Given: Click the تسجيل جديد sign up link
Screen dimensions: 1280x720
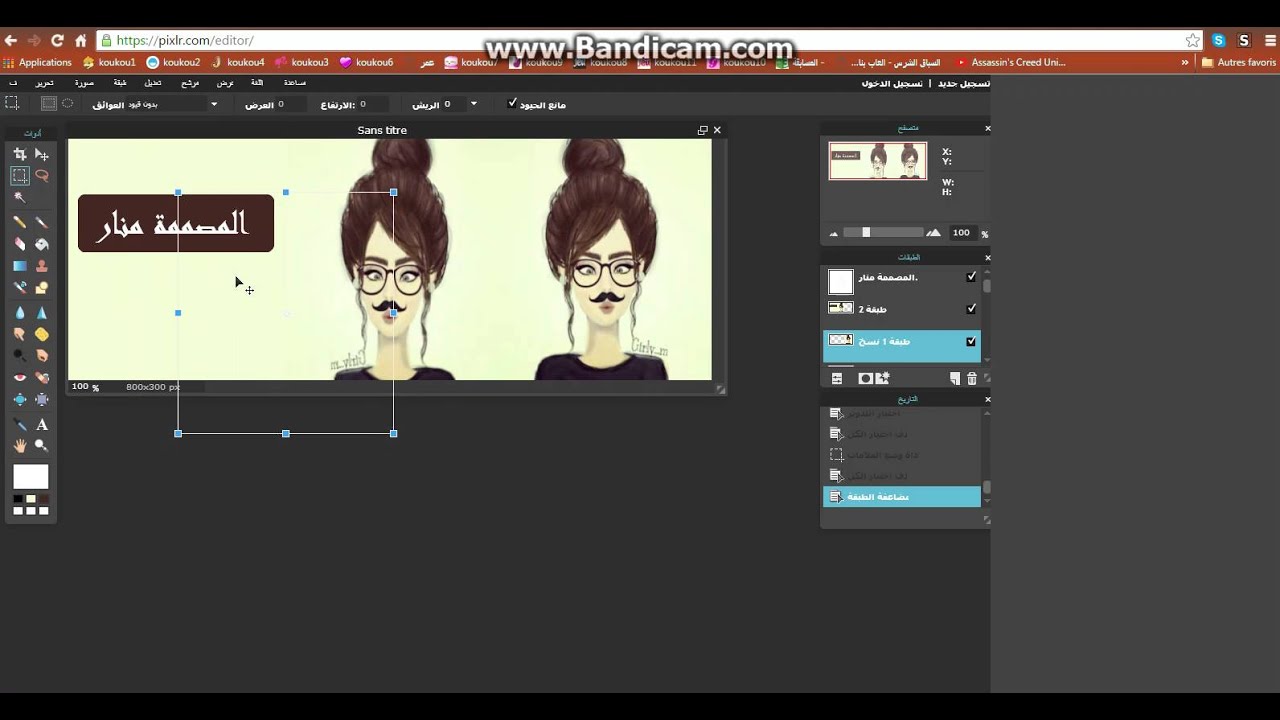Looking at the screenshot, I should pyautogui.click(x=963, y=83).
